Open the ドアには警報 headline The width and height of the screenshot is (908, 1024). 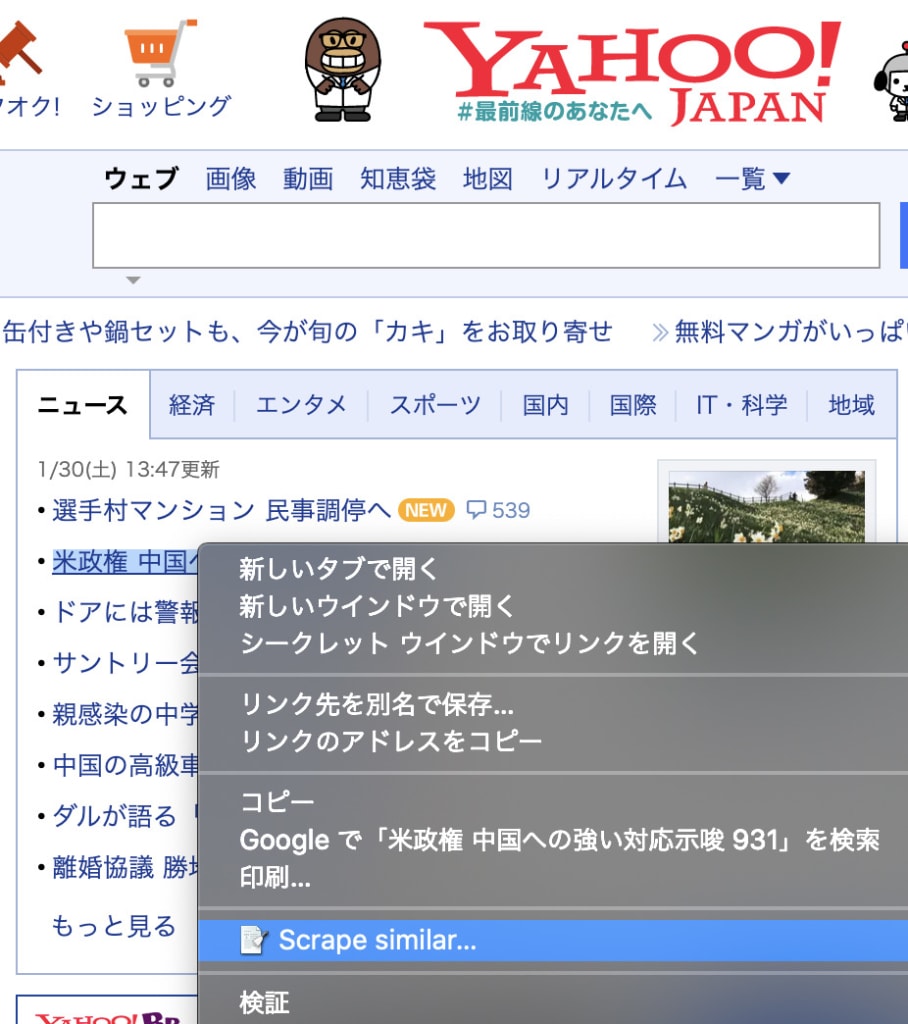[x=125, y=612]
